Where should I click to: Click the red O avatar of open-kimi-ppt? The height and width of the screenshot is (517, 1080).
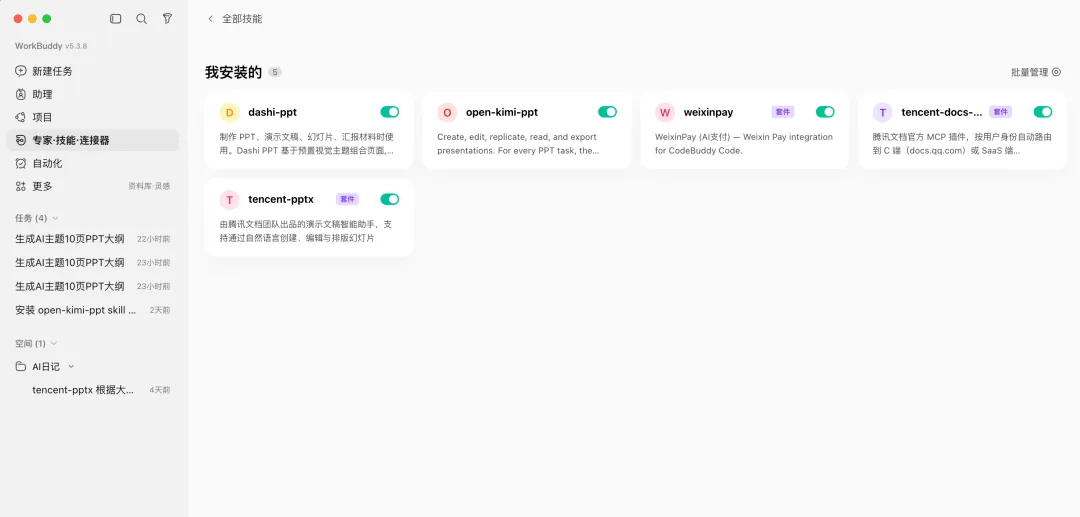coord(447,112)
